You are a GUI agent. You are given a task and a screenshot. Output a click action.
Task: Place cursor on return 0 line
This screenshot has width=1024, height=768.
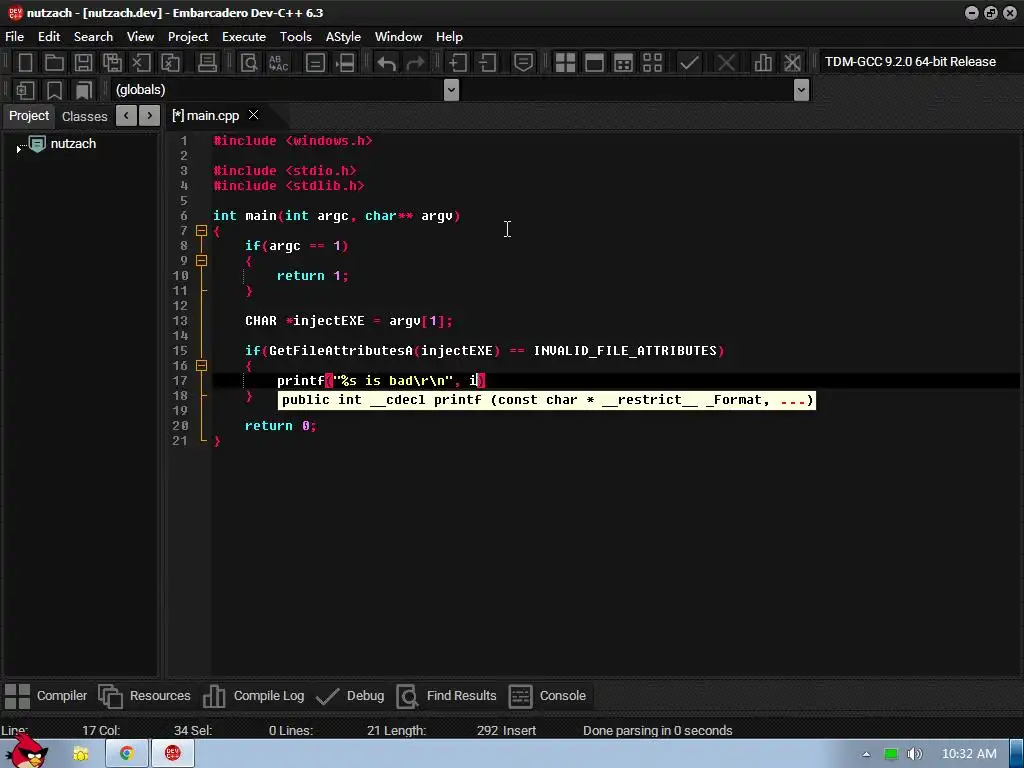click(280, 426)
